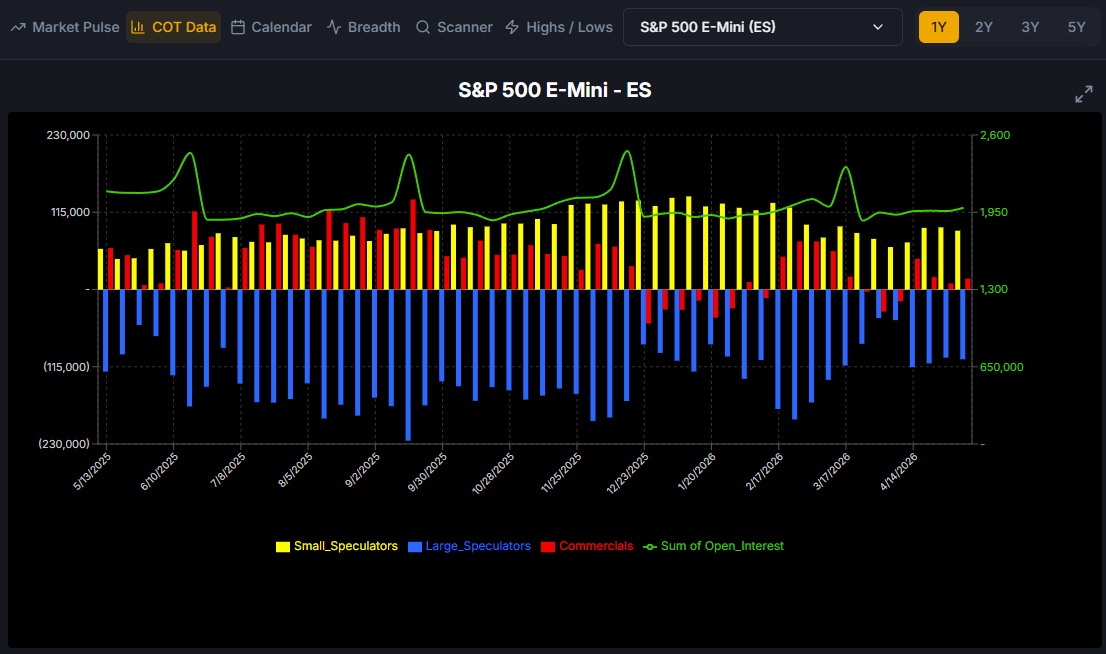This screenshot has height=654, width=1106.
Task: Click the 4/14/2026 x-axis date label
Action: pyautogui.click(x=899, y=471)
